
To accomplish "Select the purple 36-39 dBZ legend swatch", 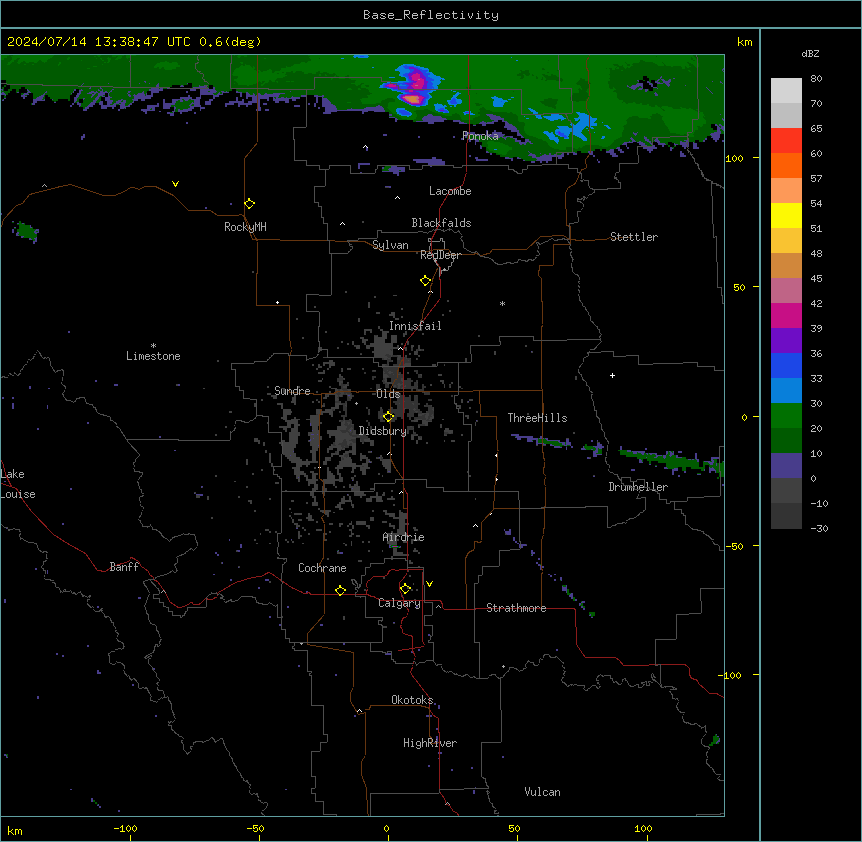I will [x=786, y=341].
